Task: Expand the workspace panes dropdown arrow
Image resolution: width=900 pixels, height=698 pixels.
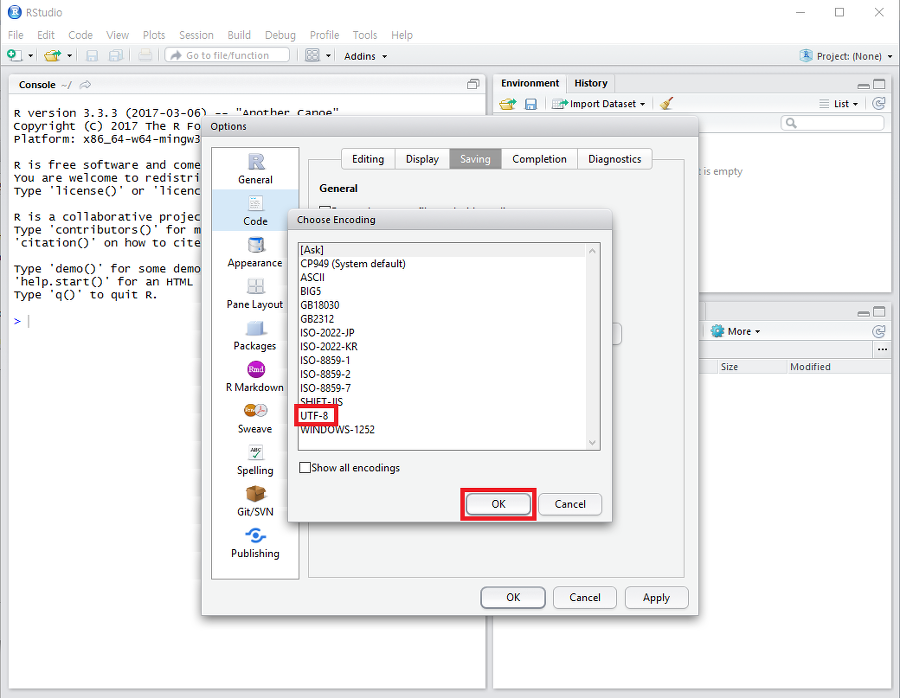Action: [328, 56]
